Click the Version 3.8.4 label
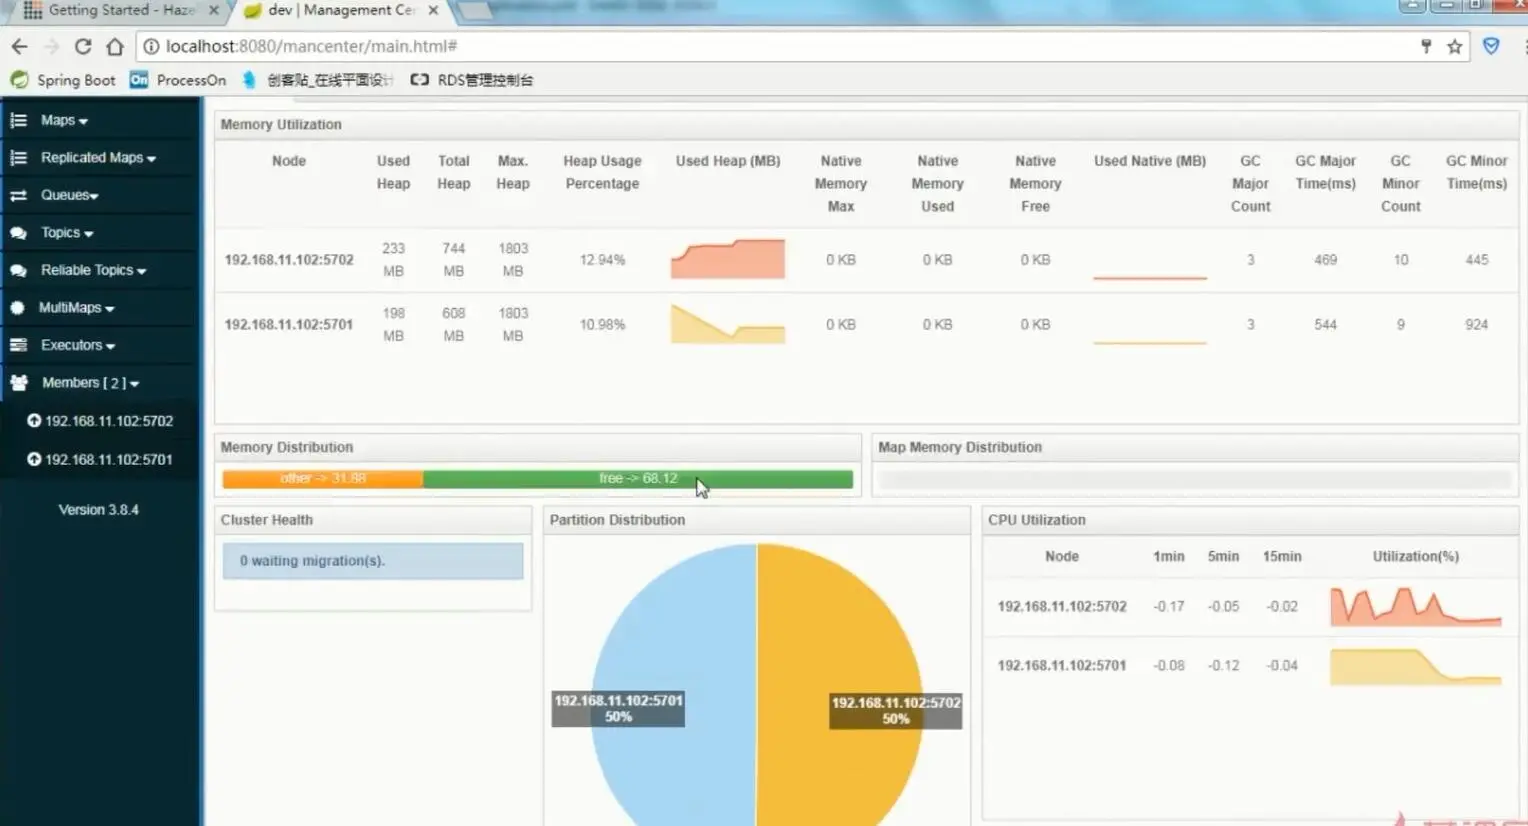Screen dimensions: 1528x826 coord(99,510)
